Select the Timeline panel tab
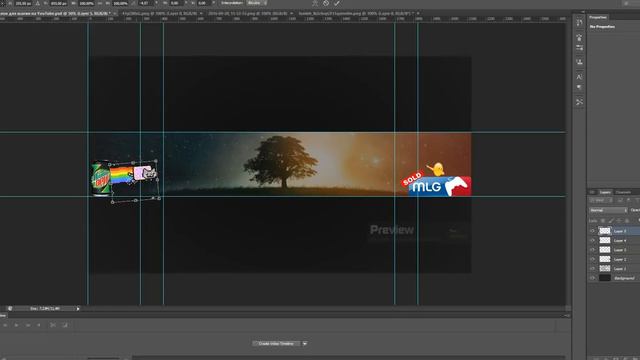Viewport: 640px width, 360px height. tap(3, 316)
